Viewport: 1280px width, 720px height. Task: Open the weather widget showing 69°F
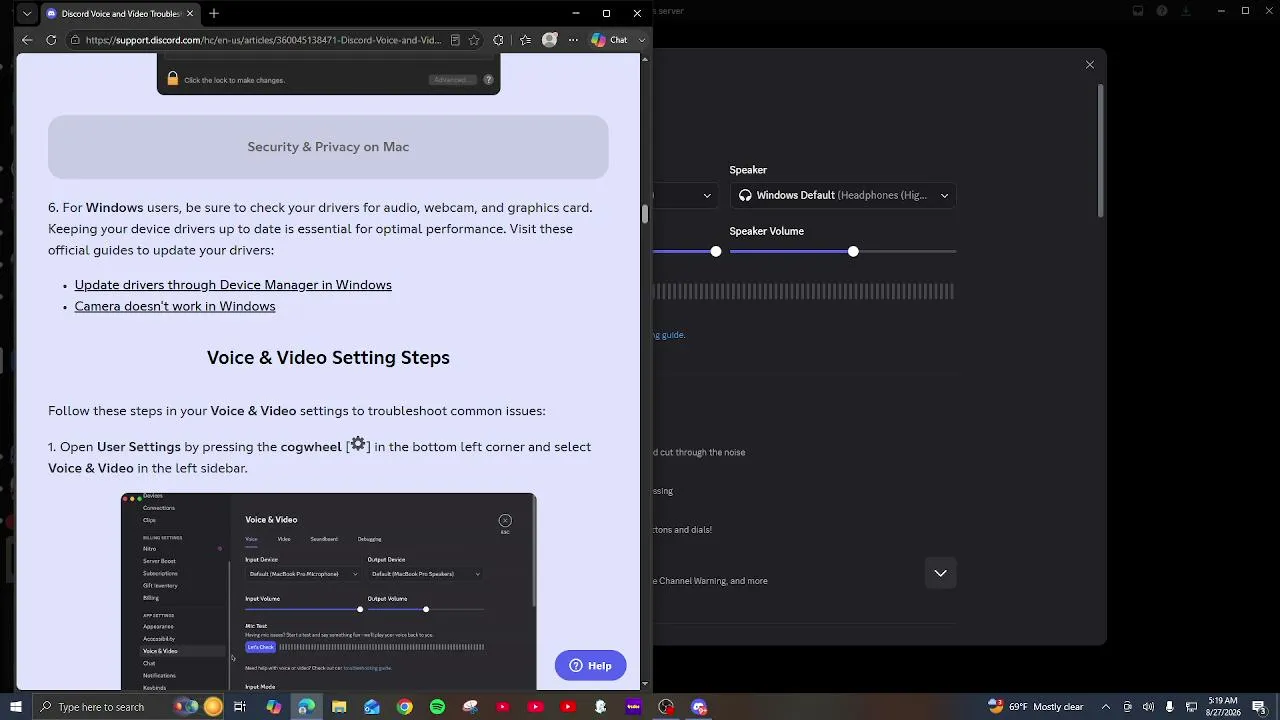[1035, 707]
